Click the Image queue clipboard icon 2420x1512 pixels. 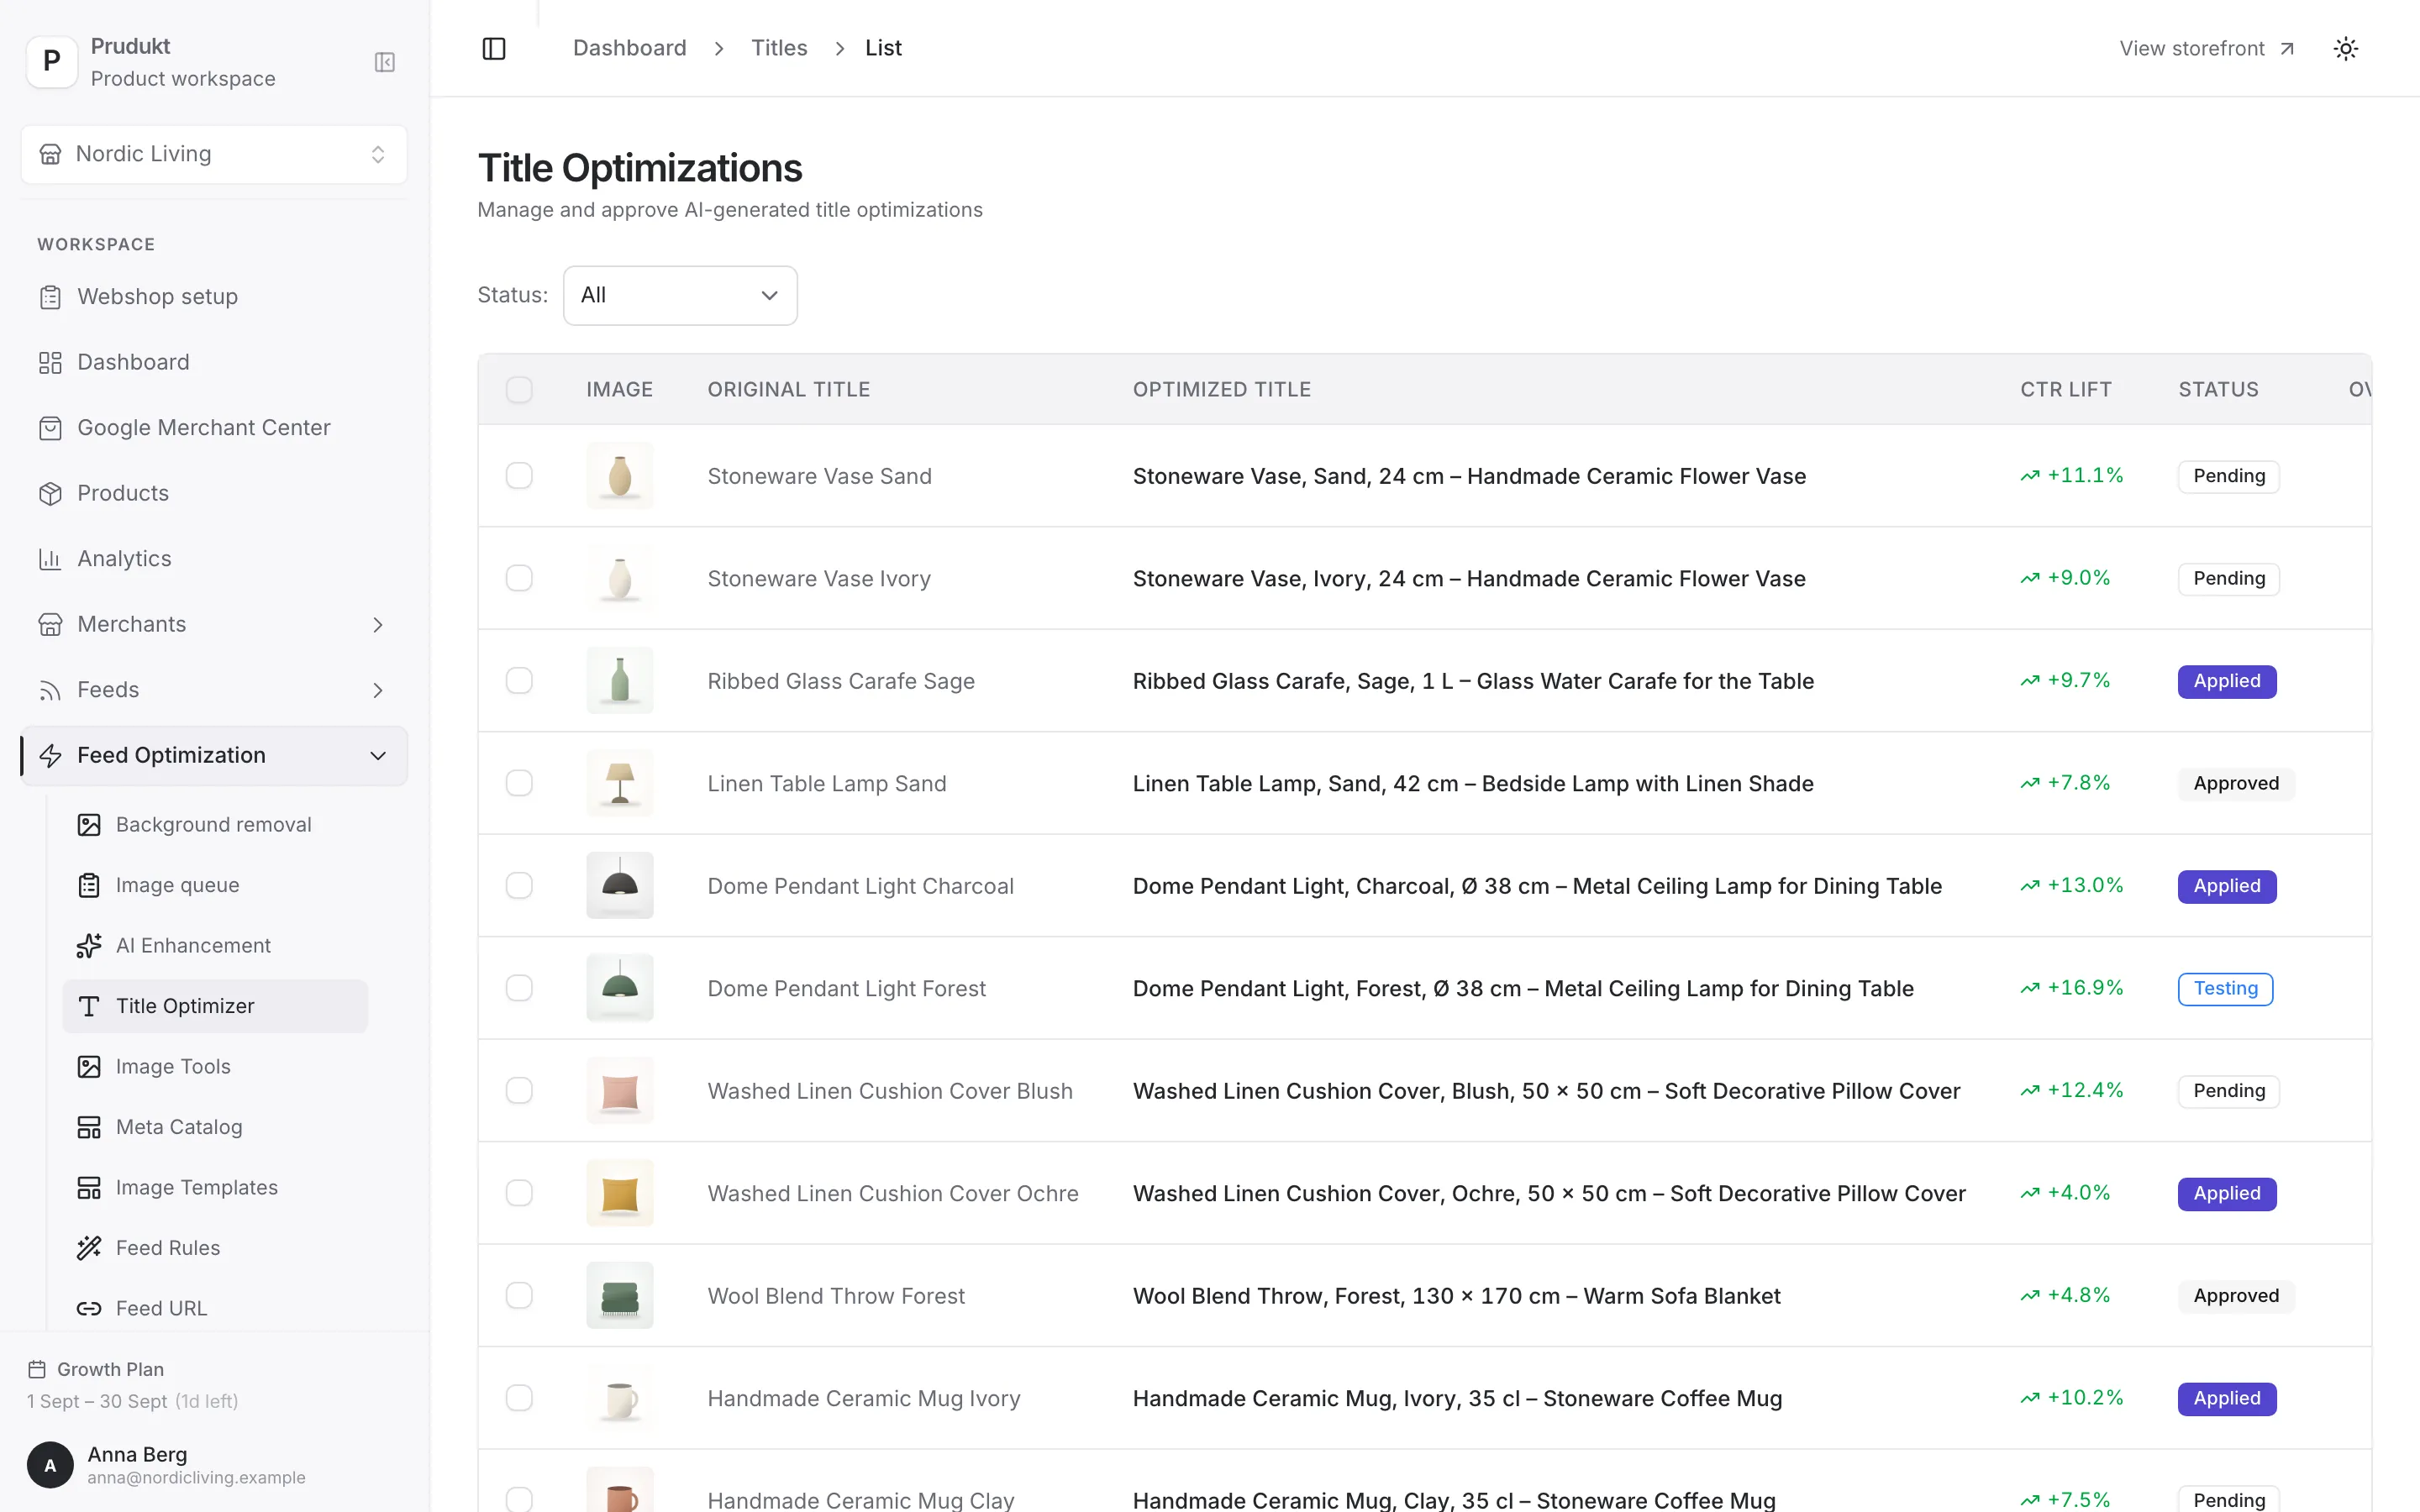89,885
